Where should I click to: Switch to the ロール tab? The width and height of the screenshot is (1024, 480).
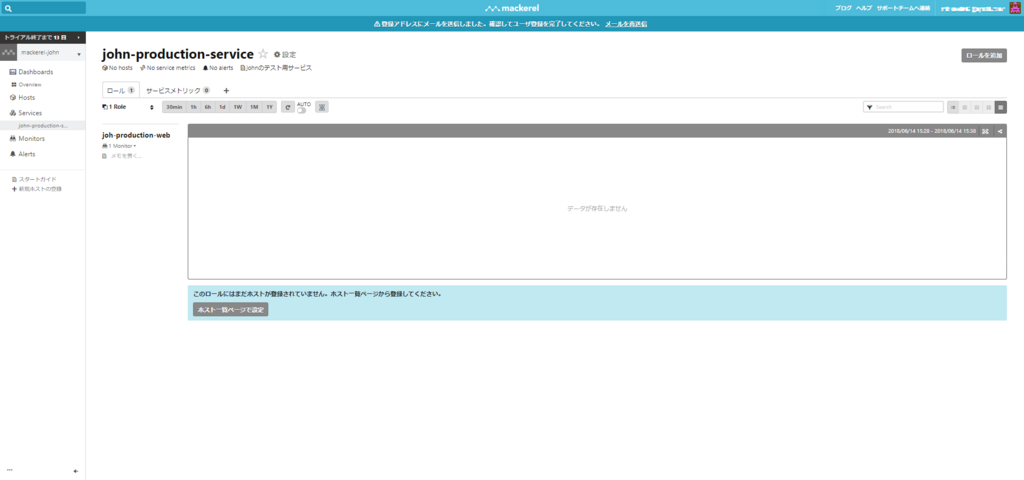(x=120, y=91)
